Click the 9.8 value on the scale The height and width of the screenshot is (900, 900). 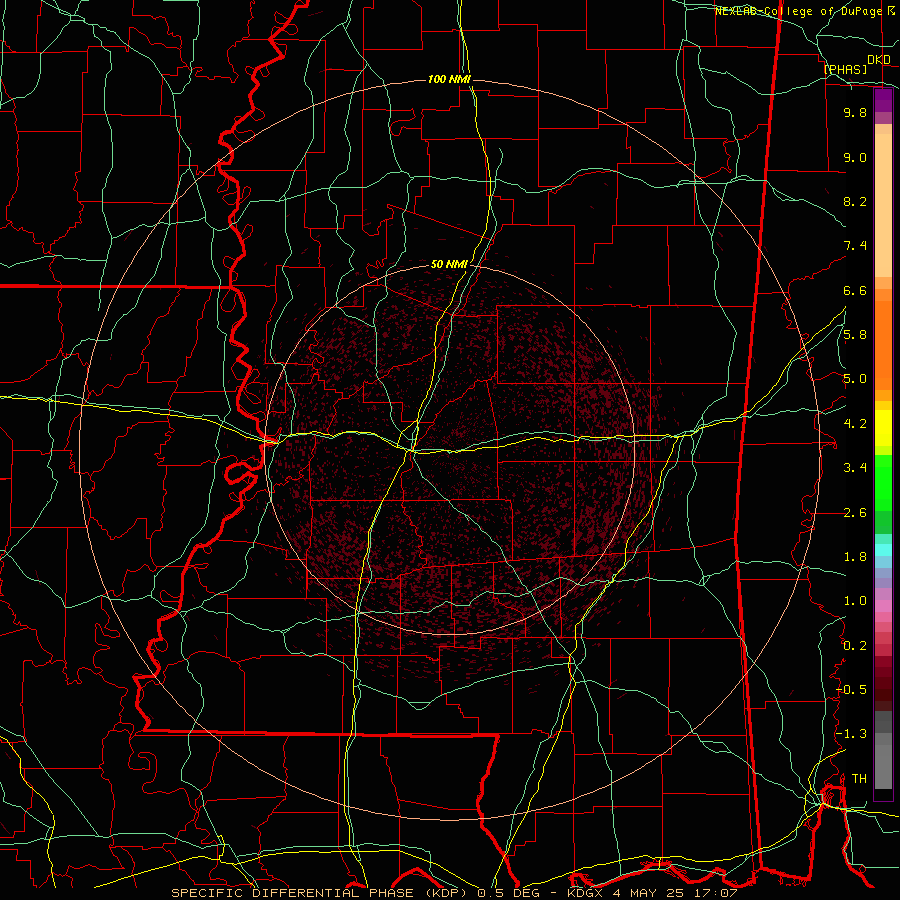(x=855, y=113)
